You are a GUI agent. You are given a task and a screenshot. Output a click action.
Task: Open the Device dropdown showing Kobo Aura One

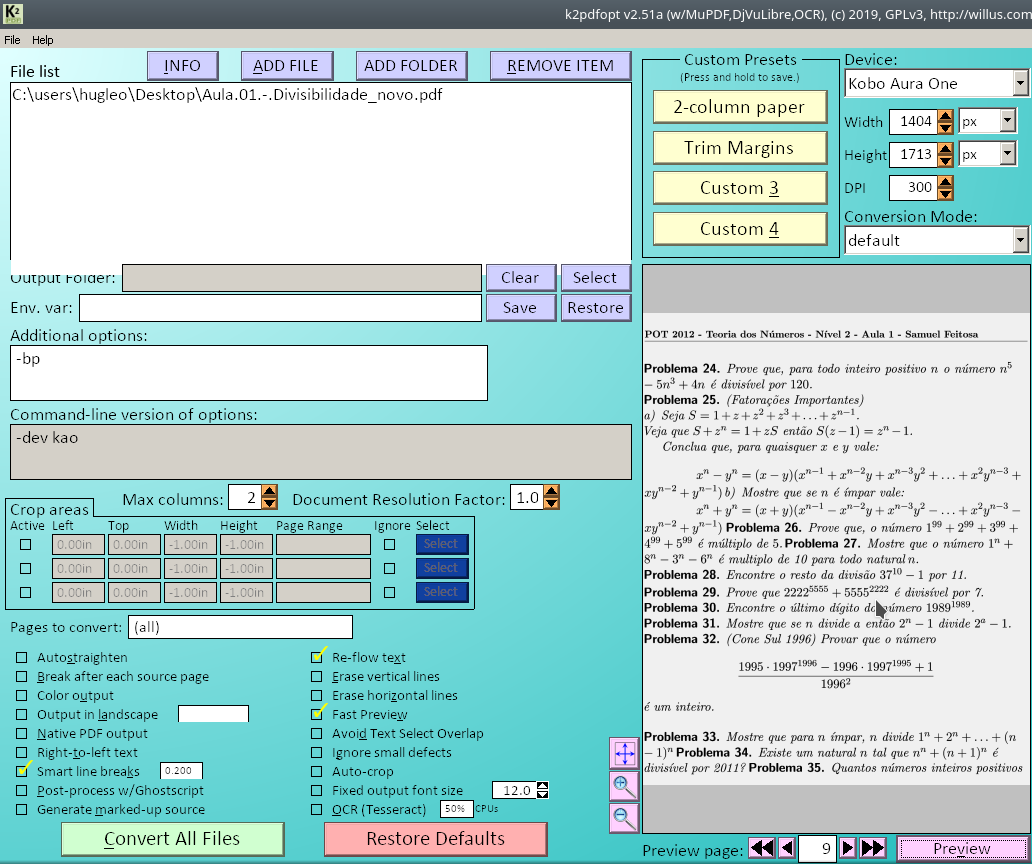[x=1019, y=83]
